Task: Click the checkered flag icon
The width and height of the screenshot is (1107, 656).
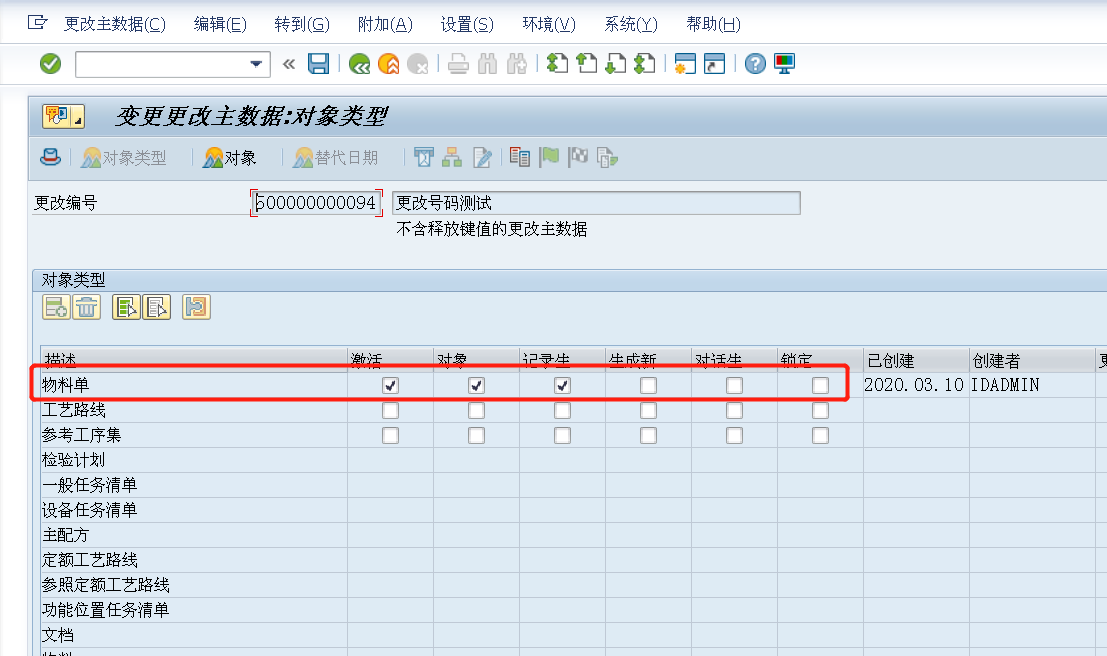Action: [x=578, y=157]
